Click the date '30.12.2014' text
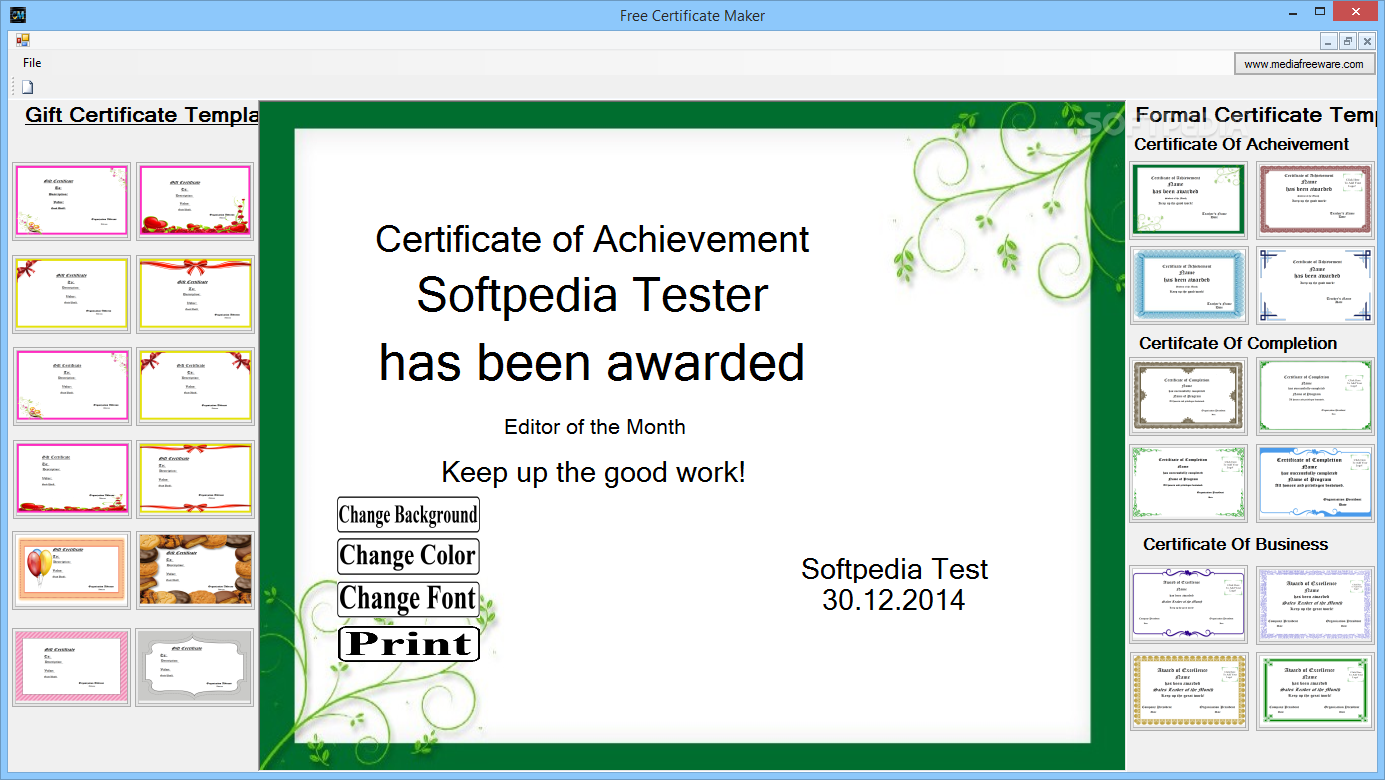Screen dimensions: 1385x780 pyautogui.click(x=893, y=600)
